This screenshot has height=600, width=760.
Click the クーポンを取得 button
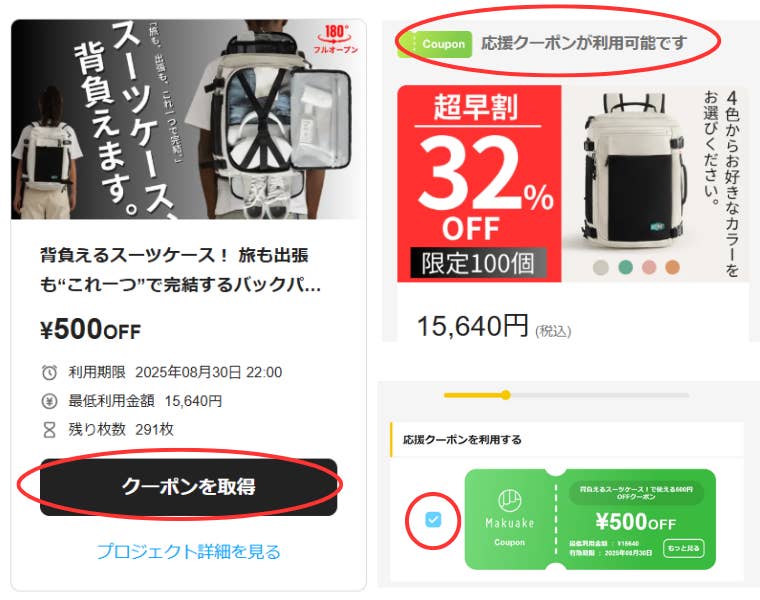pyautogui.click(x=189, y=487)
